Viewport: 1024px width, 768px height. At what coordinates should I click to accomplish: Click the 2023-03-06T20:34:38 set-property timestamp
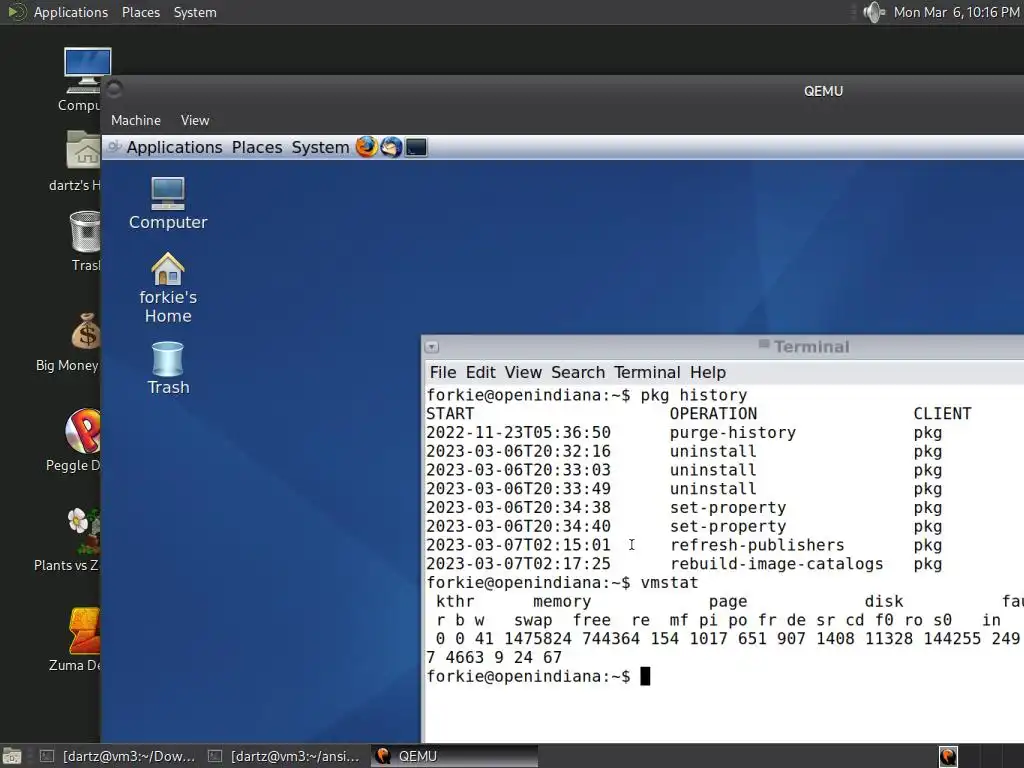coord(519,507)
